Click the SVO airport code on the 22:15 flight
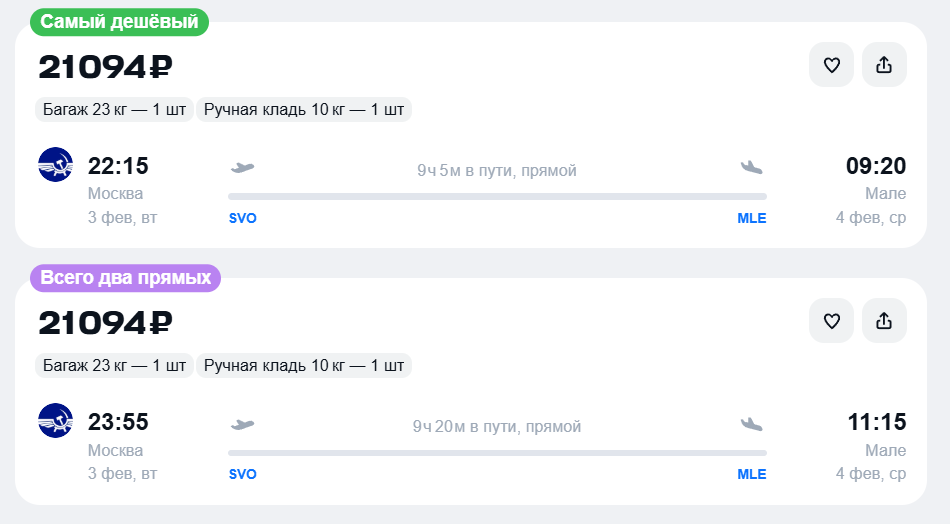The image size is (950, 524). point(242,218)
